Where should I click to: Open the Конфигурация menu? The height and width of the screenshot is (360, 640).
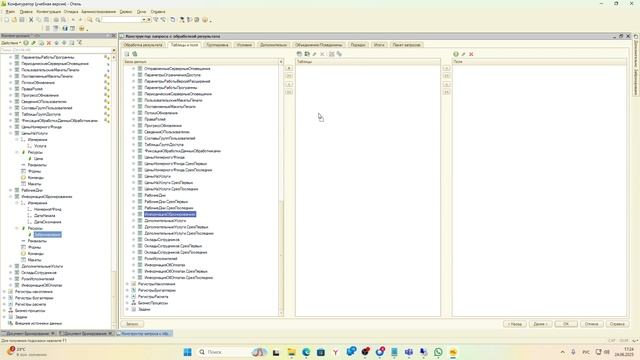(x=49, y=12)
